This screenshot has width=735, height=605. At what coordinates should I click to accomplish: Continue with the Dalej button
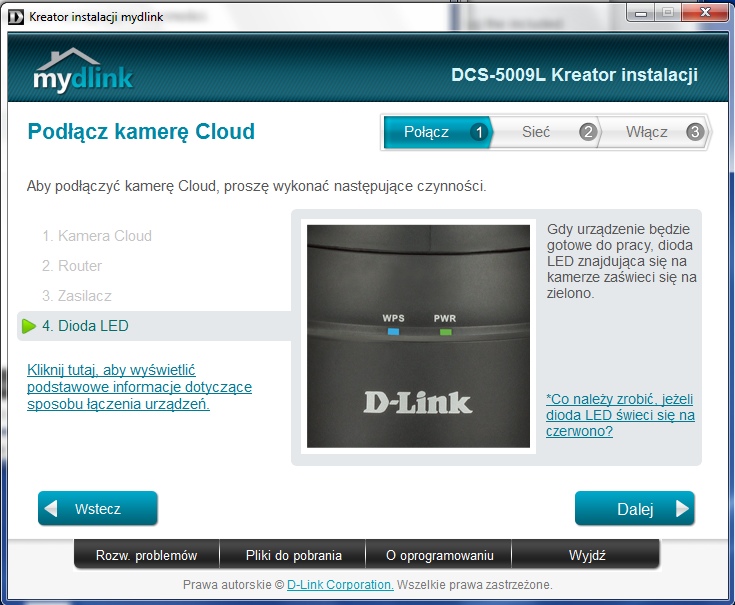(635, 508)
